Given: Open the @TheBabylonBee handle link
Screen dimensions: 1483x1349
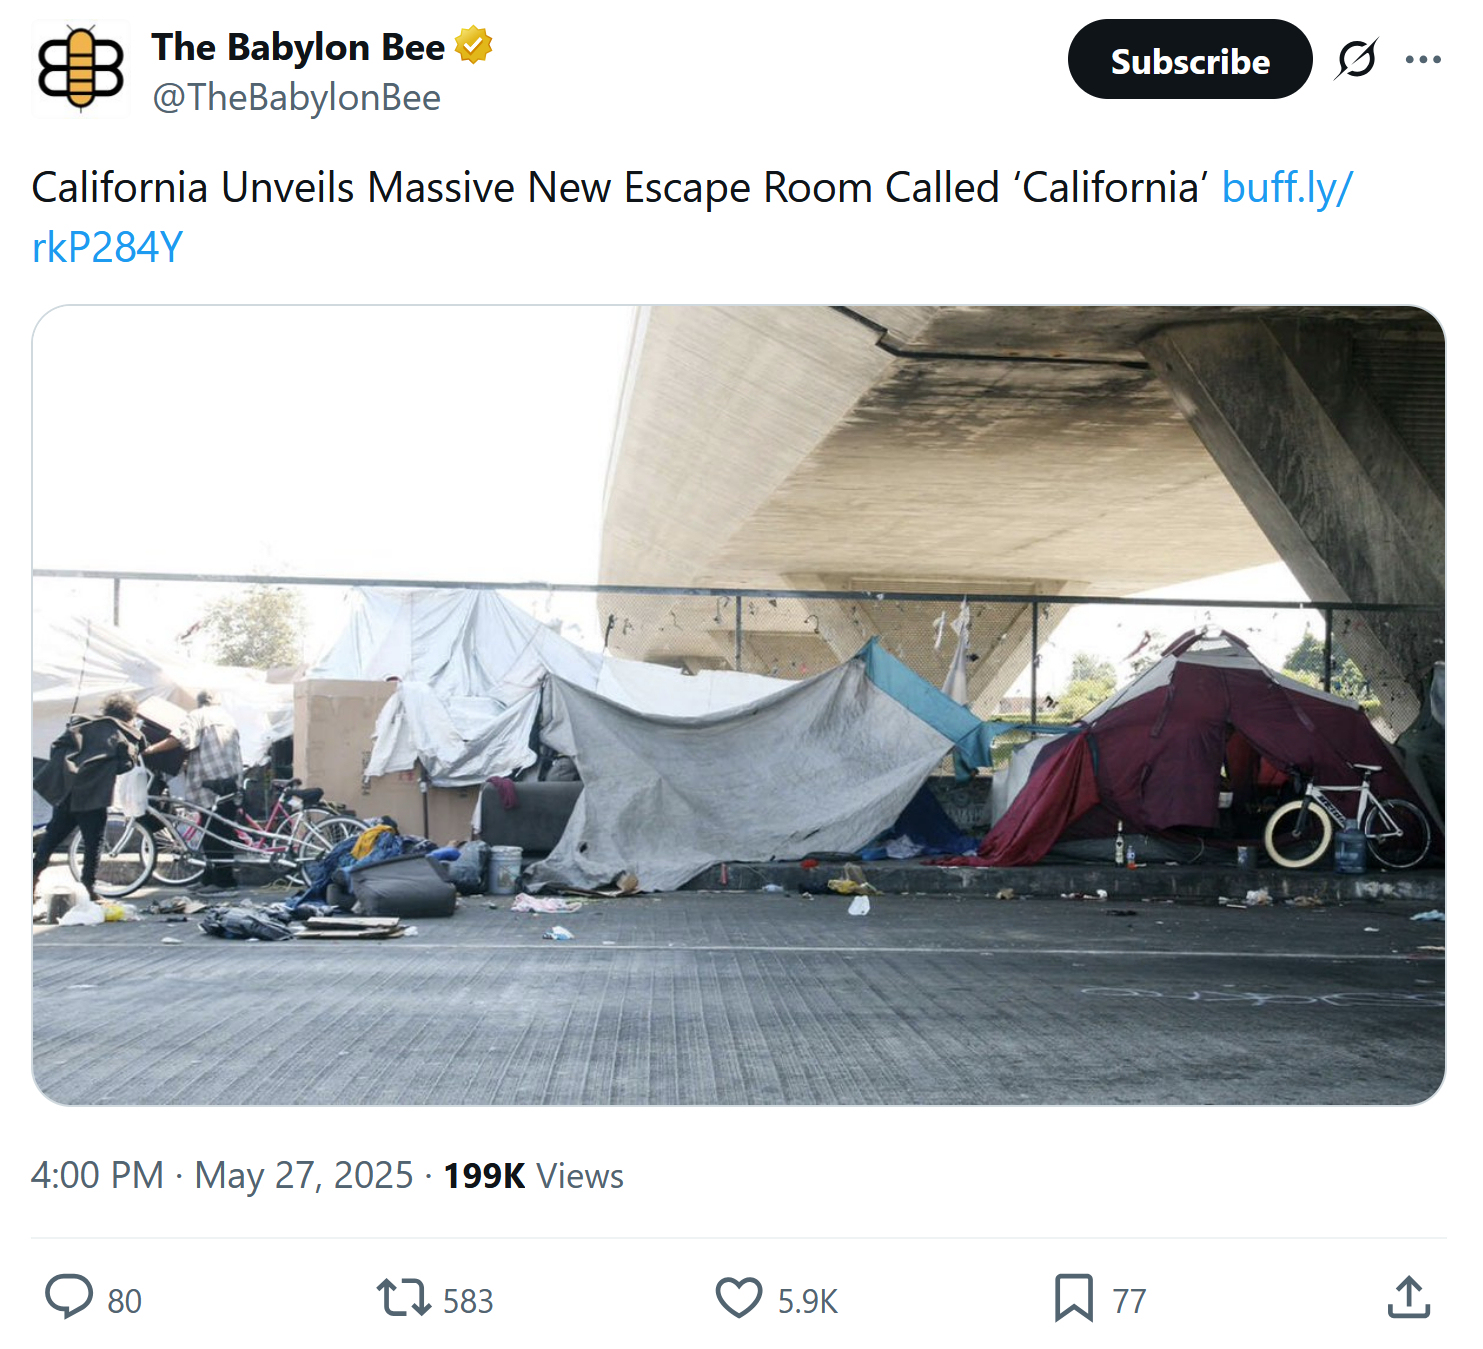Looking at the screenshot, I should coord(296,98).
